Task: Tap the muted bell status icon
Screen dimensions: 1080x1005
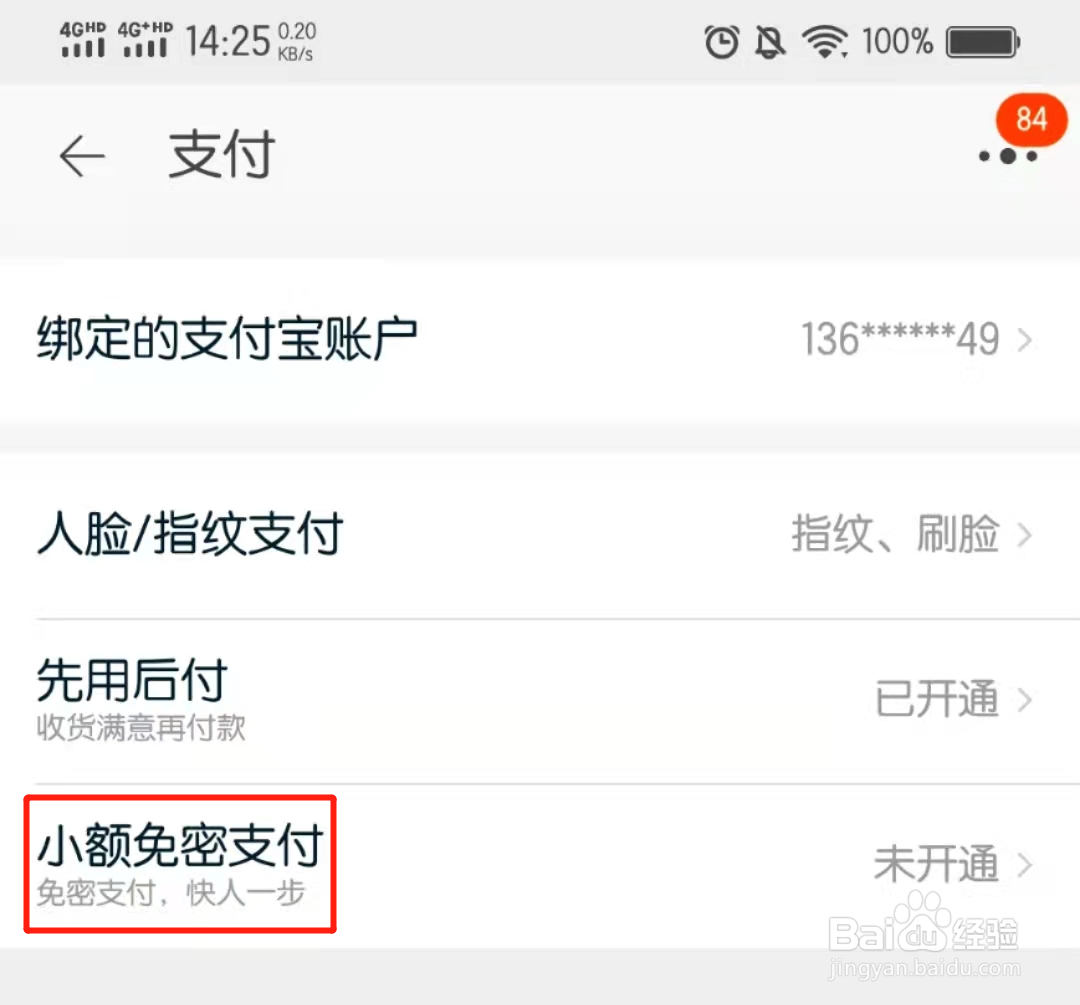Action: tap(770, 42)
